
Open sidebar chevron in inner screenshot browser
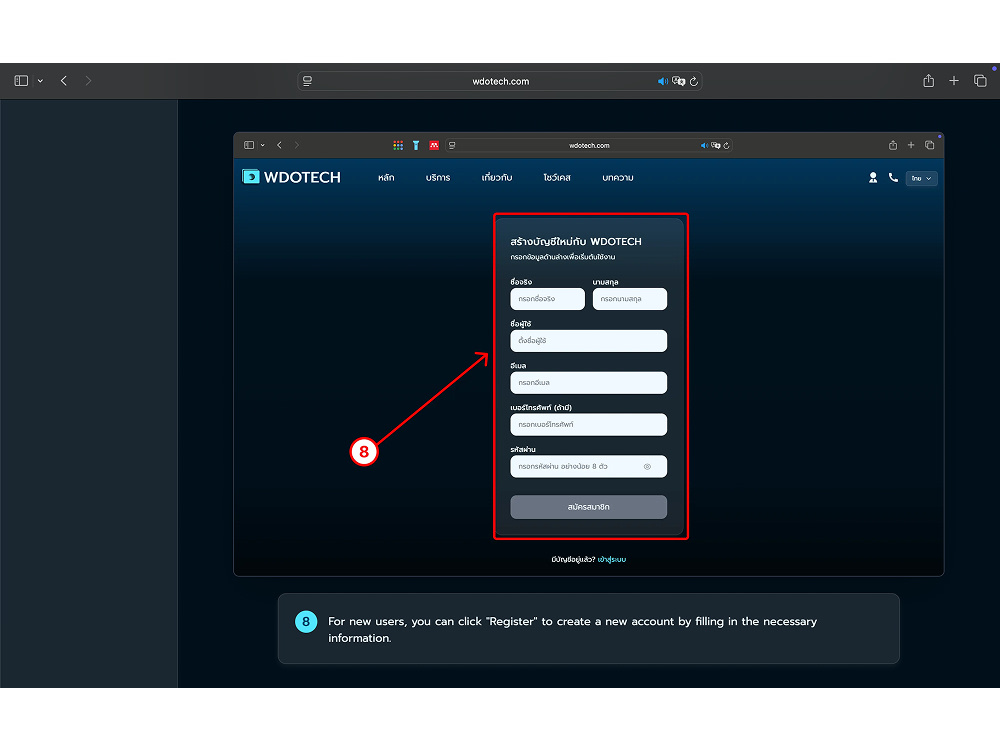tap(263, 145)
